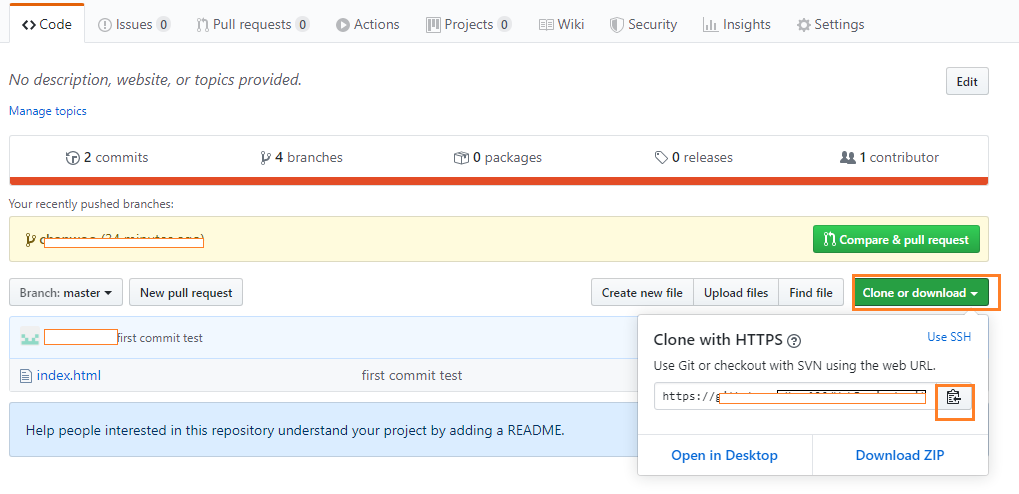This screenshot has width=1019, height=494.
Task: Click the Find file button
Action: click(x=811, y=292)
